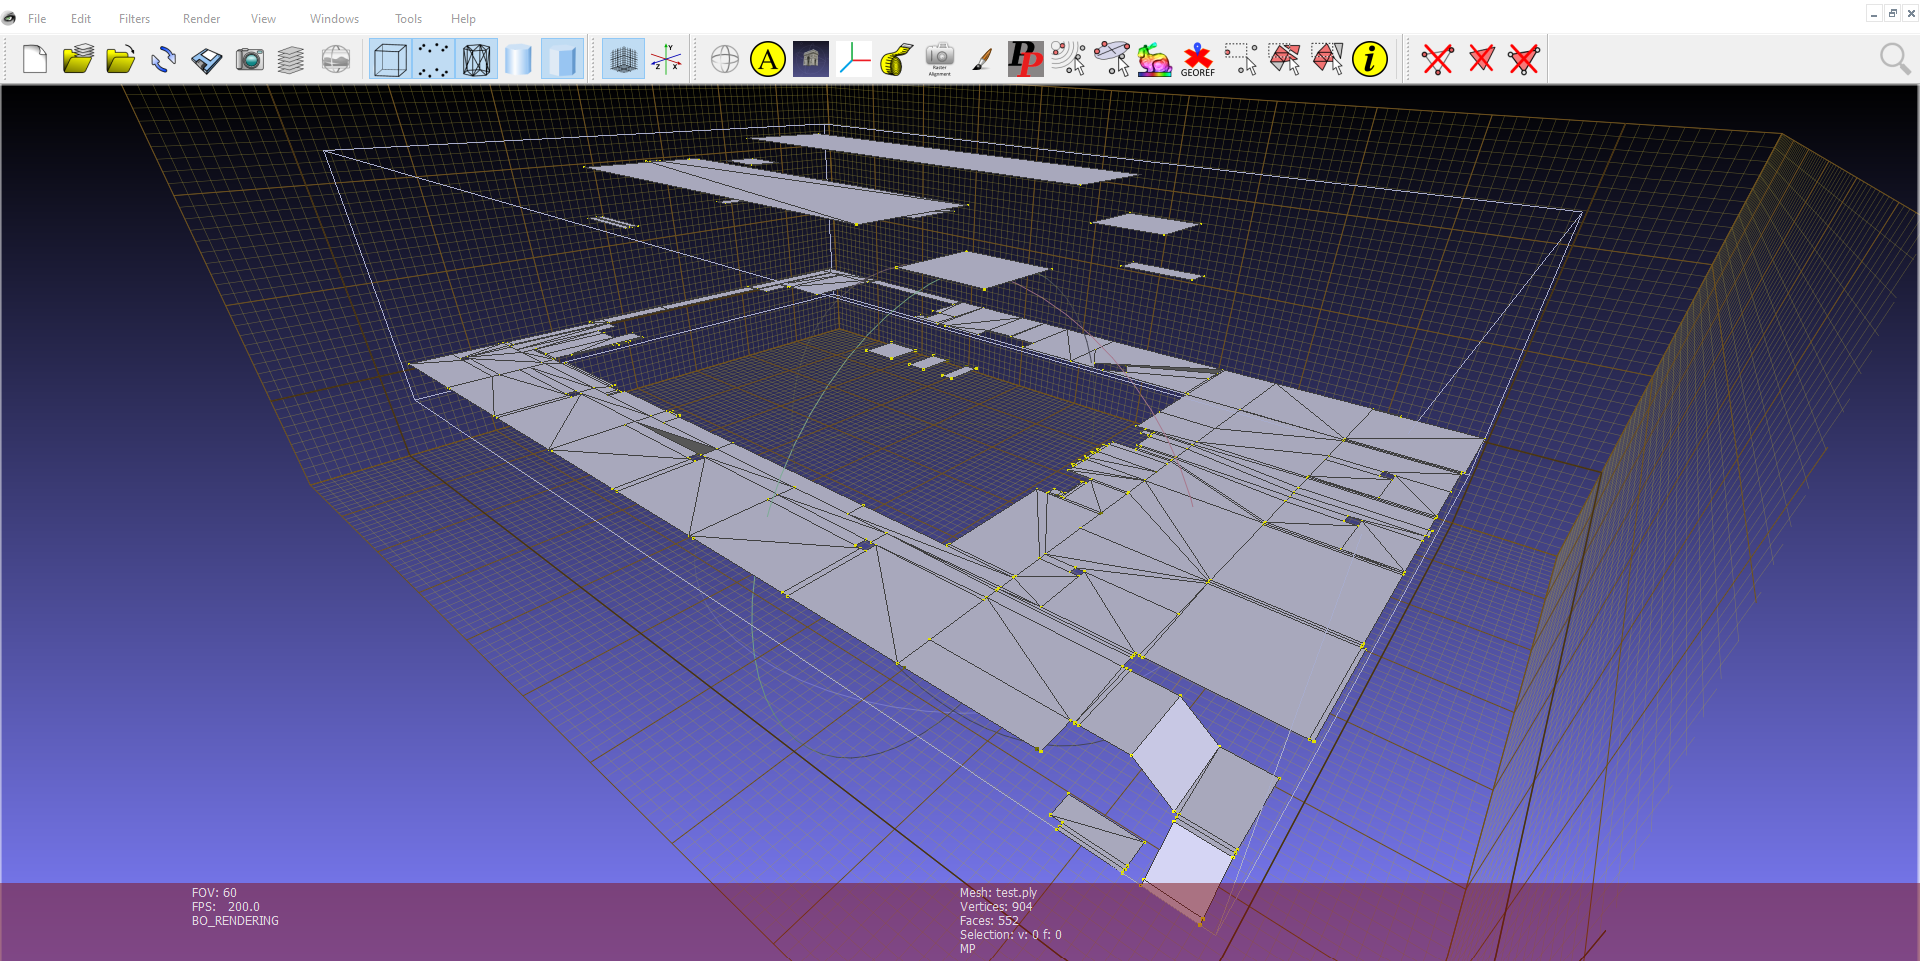1920x961 pixels.
Task: Open the Raster Alignment tool
Action: click(940, 60)
